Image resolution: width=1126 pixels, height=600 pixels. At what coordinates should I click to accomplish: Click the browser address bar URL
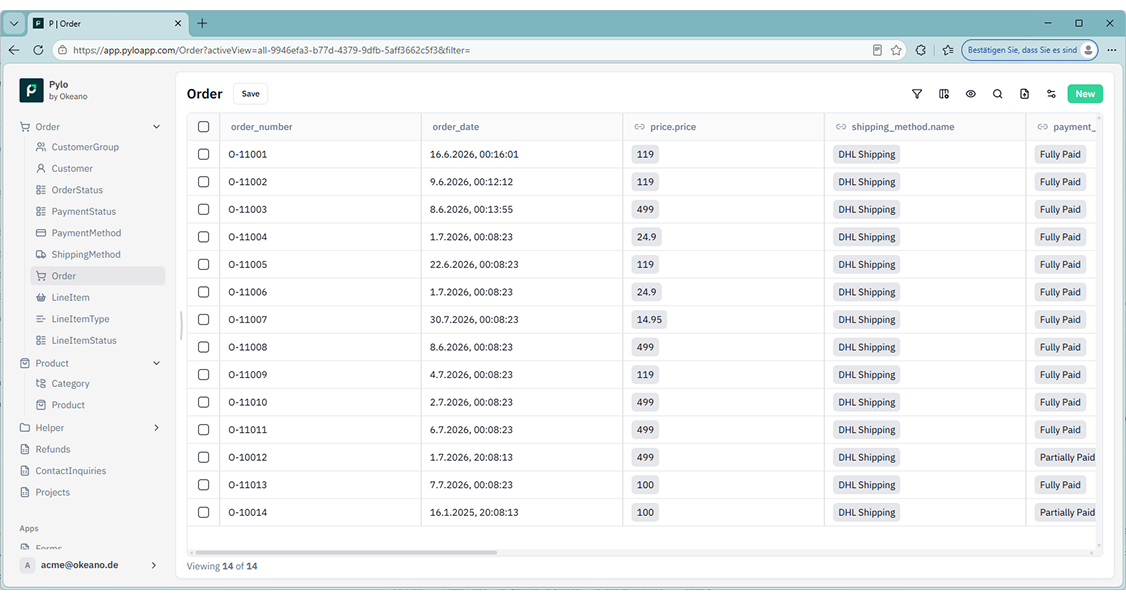click(x=271, y=50)
